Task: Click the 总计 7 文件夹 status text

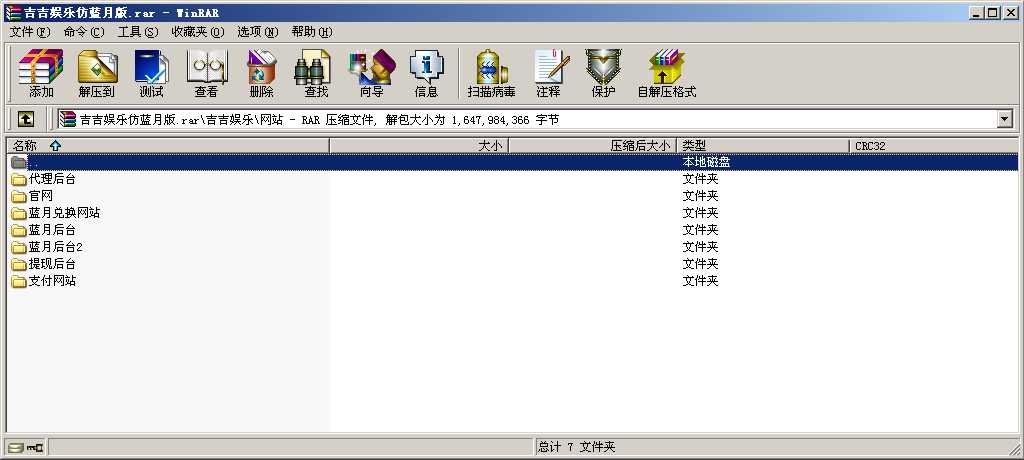Action: (x=576, y=448)
